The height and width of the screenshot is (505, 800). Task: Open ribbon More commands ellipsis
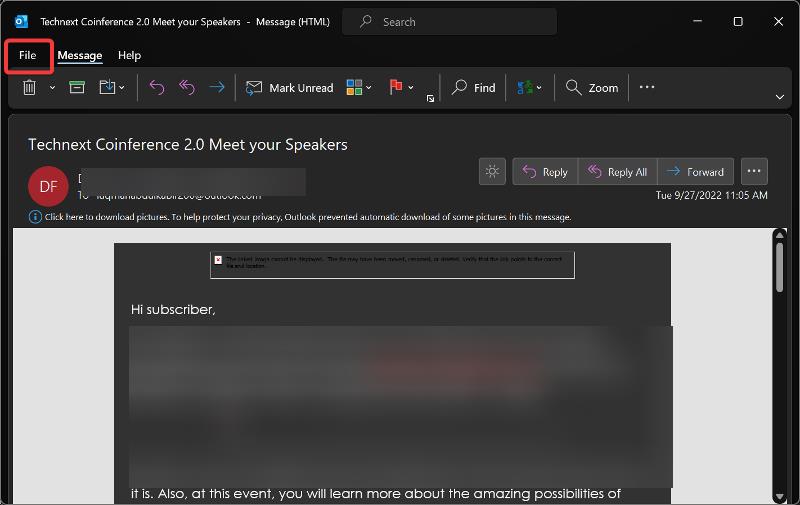coord(647,87)
